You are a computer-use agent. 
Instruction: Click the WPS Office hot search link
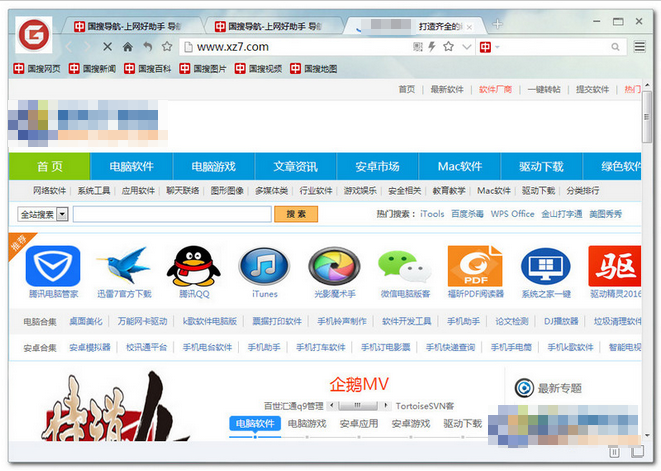(x=512, y=214)
